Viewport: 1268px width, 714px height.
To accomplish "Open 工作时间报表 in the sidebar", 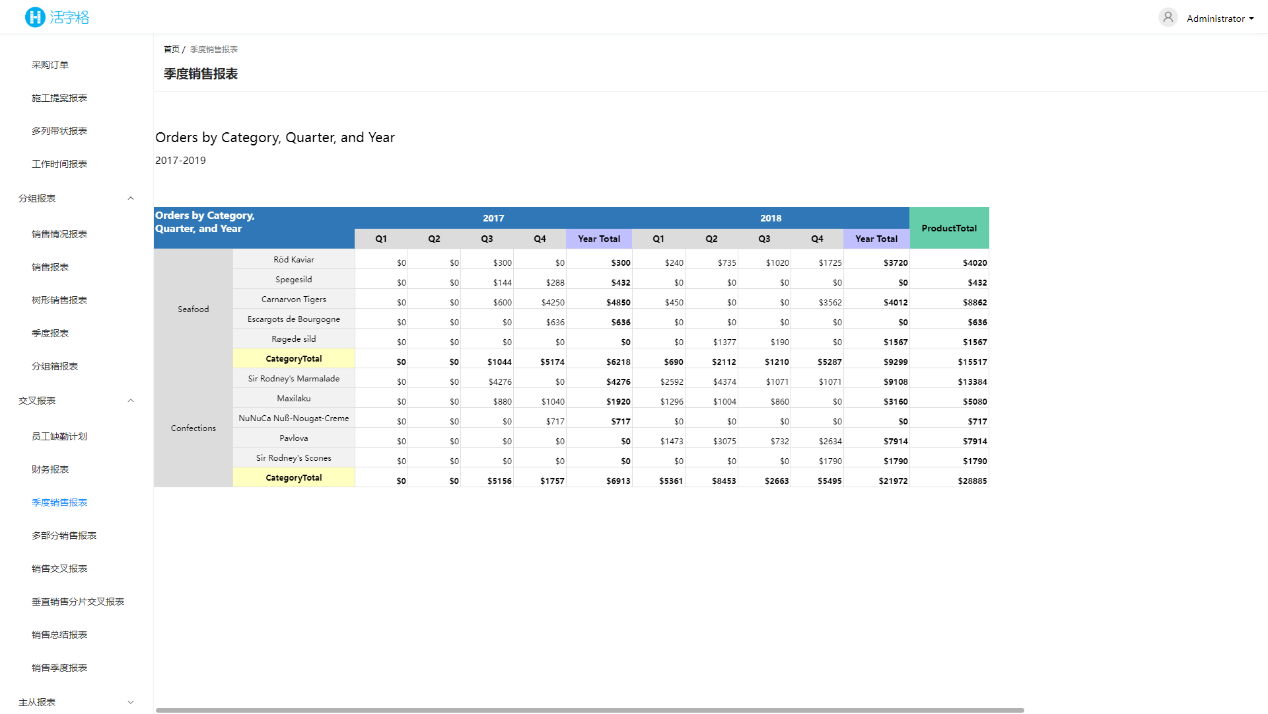I will (59, 164).
